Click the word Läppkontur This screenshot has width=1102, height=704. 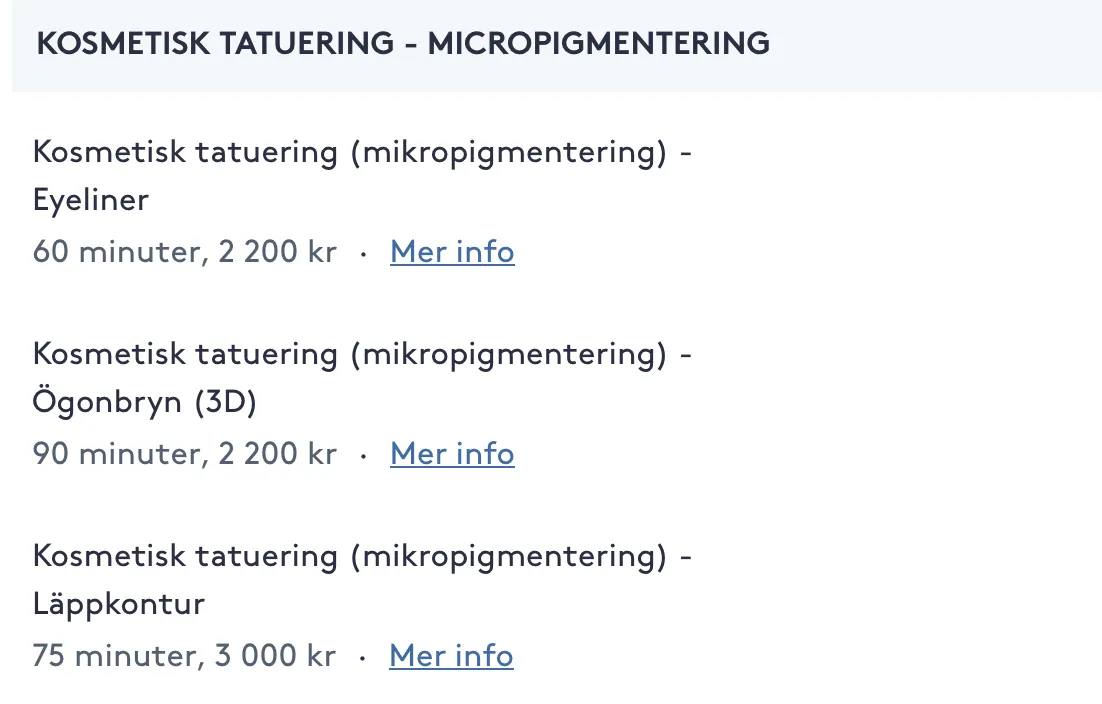point(119,604)
